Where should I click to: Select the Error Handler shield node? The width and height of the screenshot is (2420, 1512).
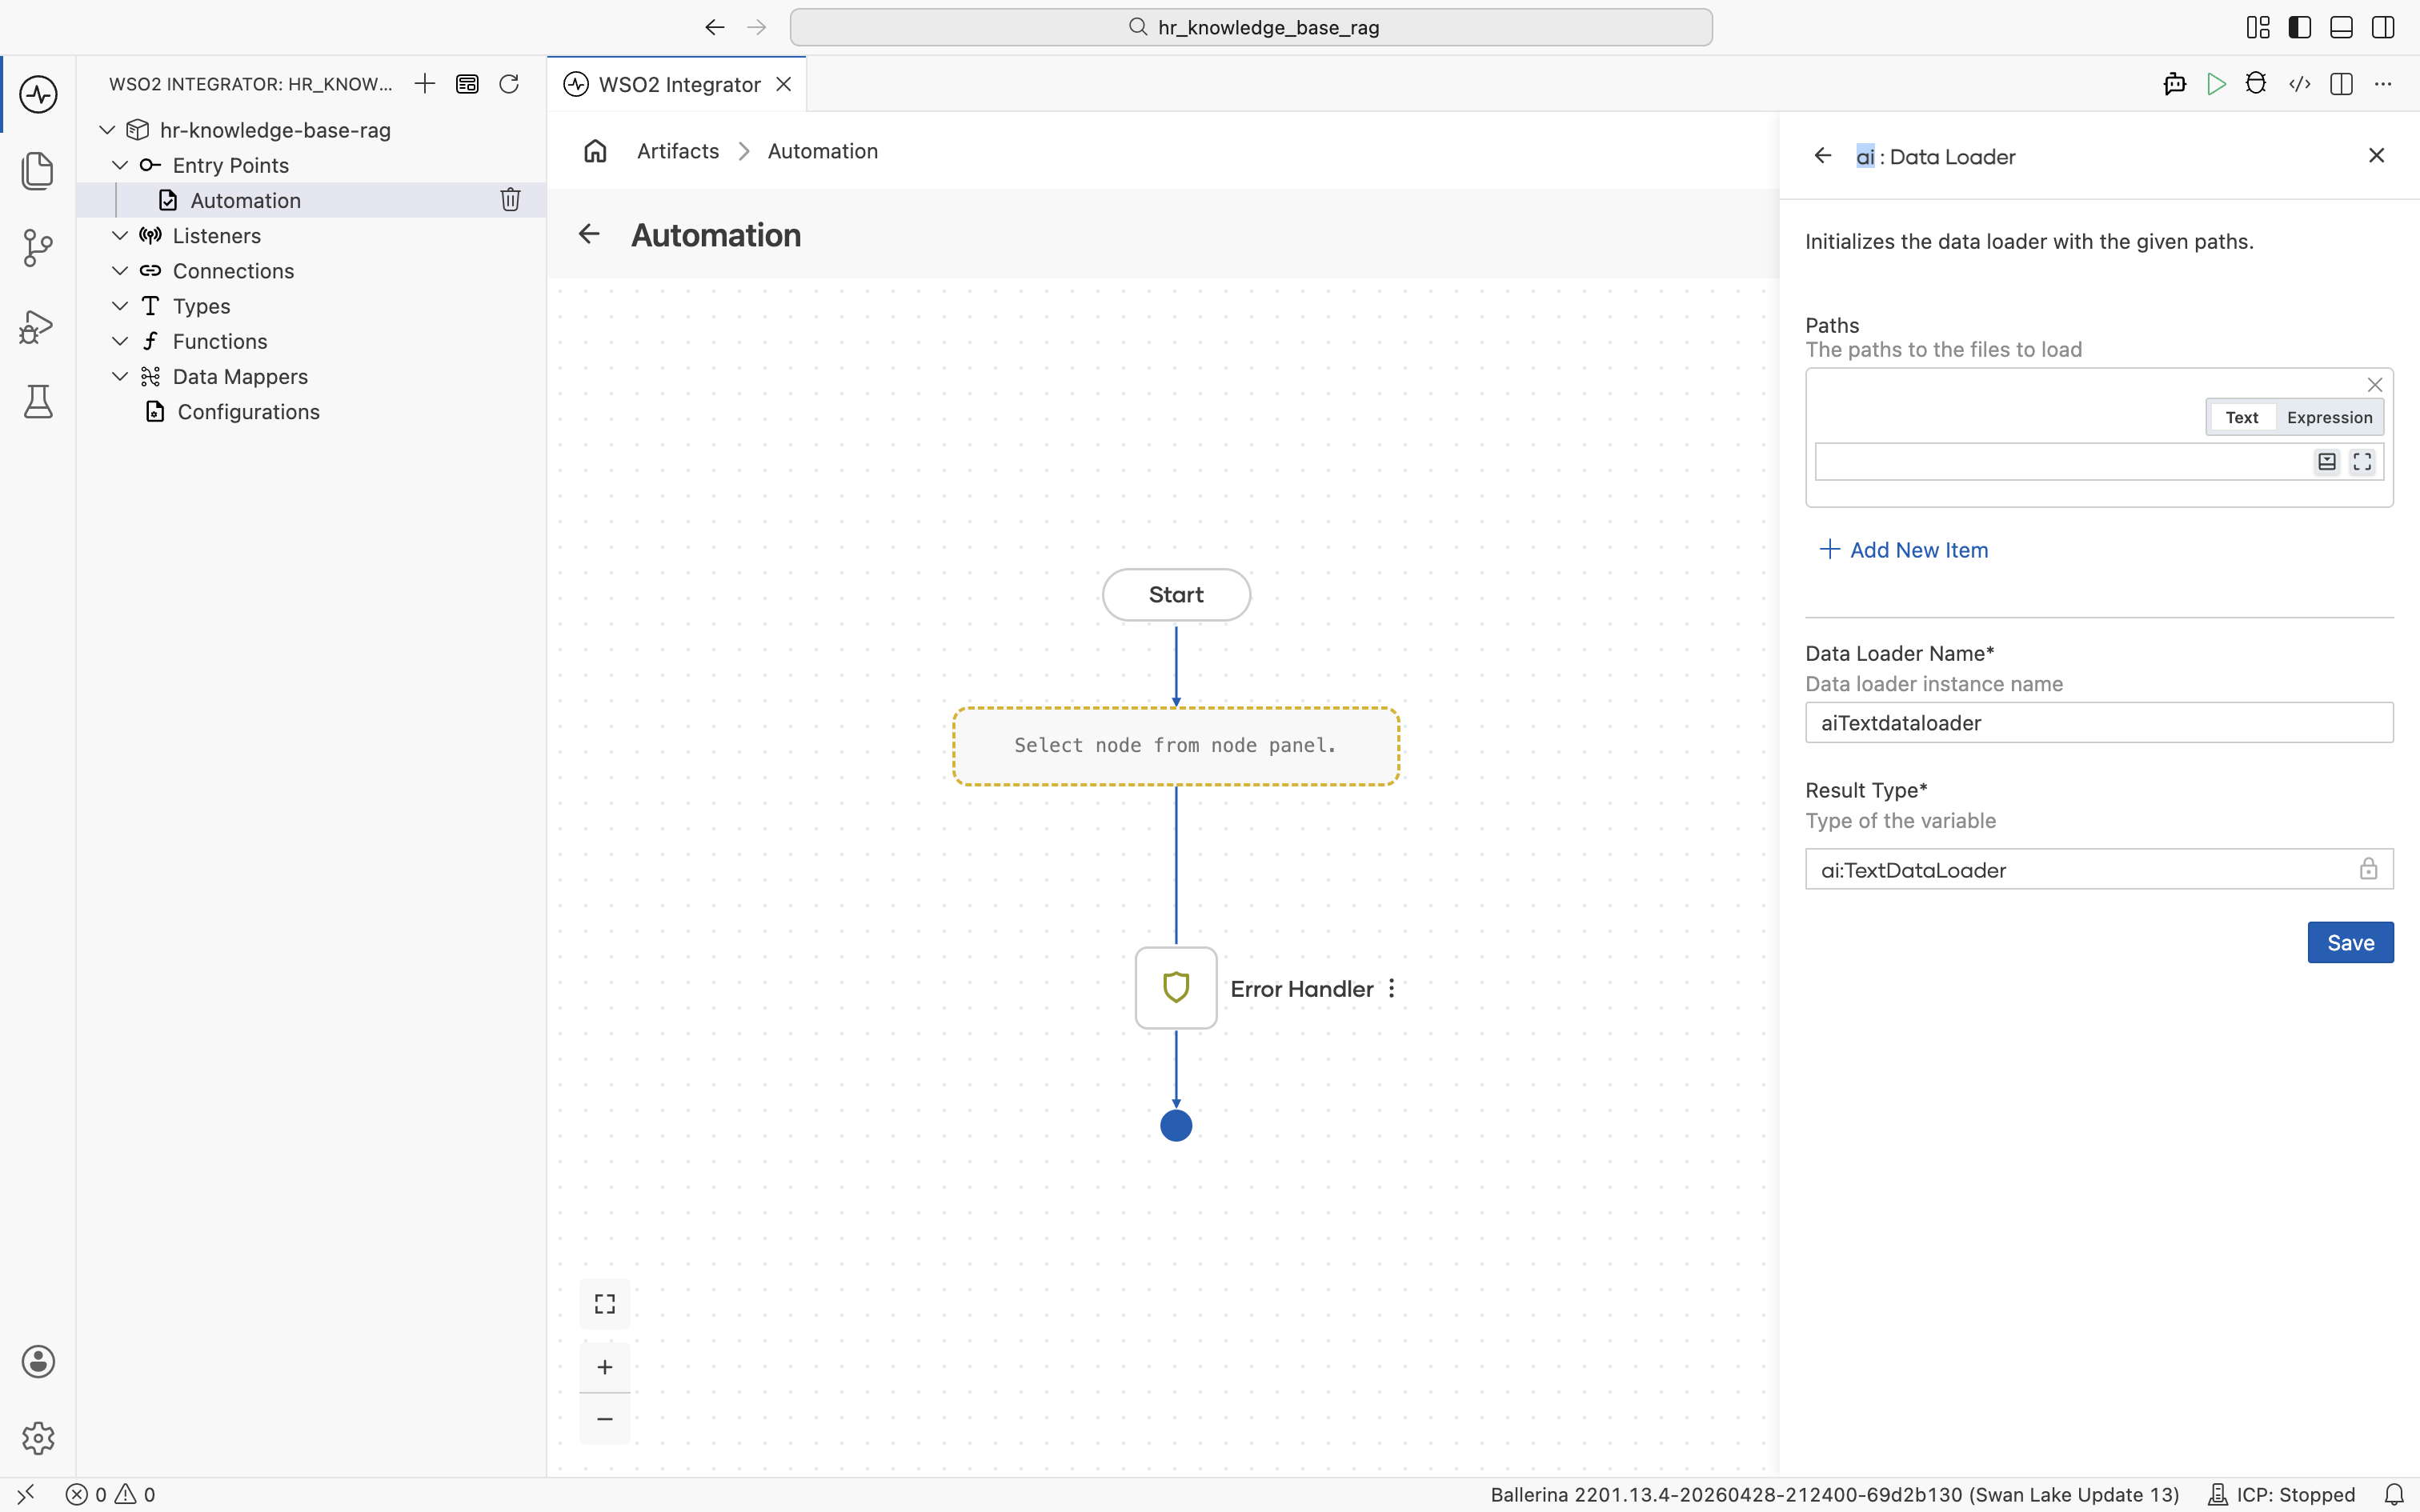(1176, 987)
